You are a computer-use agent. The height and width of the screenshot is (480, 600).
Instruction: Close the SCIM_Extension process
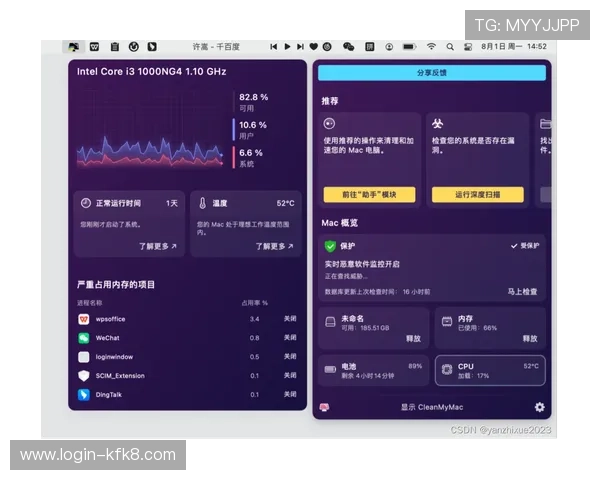click(290, 375)
